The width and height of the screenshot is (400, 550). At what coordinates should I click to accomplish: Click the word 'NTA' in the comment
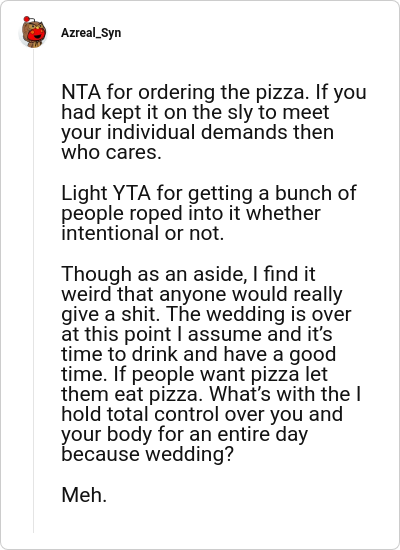81,92
